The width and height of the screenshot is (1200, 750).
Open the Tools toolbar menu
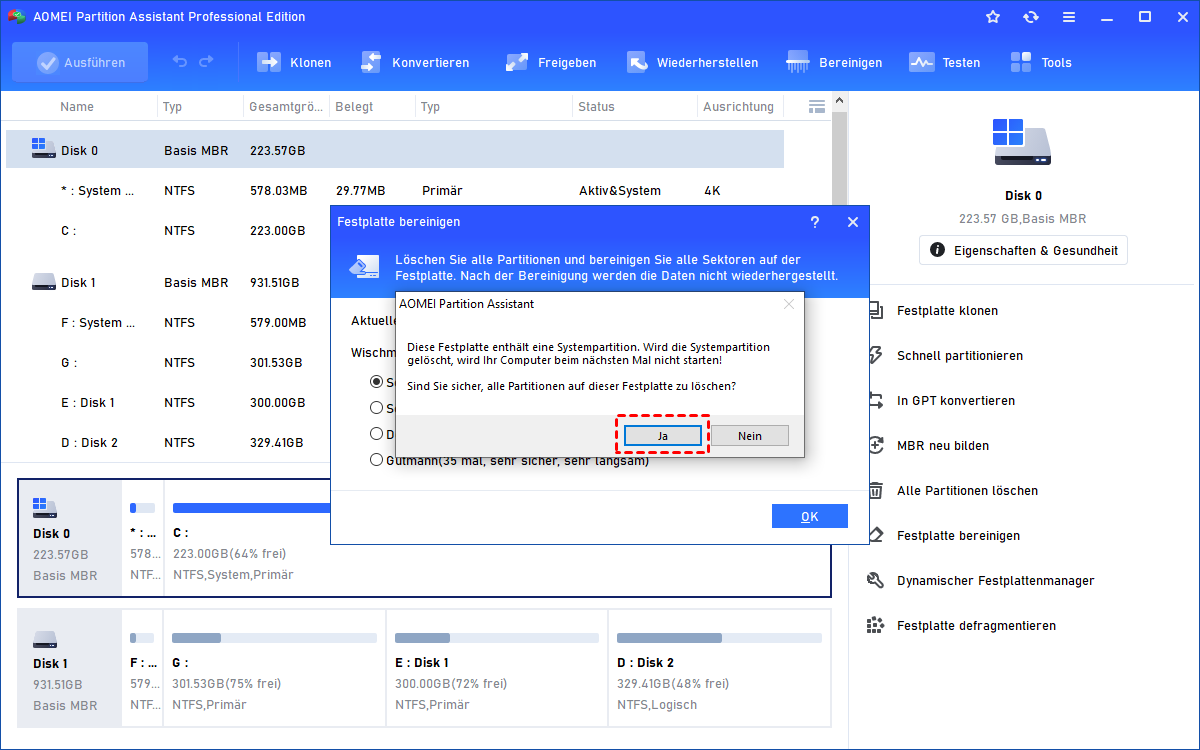tap(1040, 62)
